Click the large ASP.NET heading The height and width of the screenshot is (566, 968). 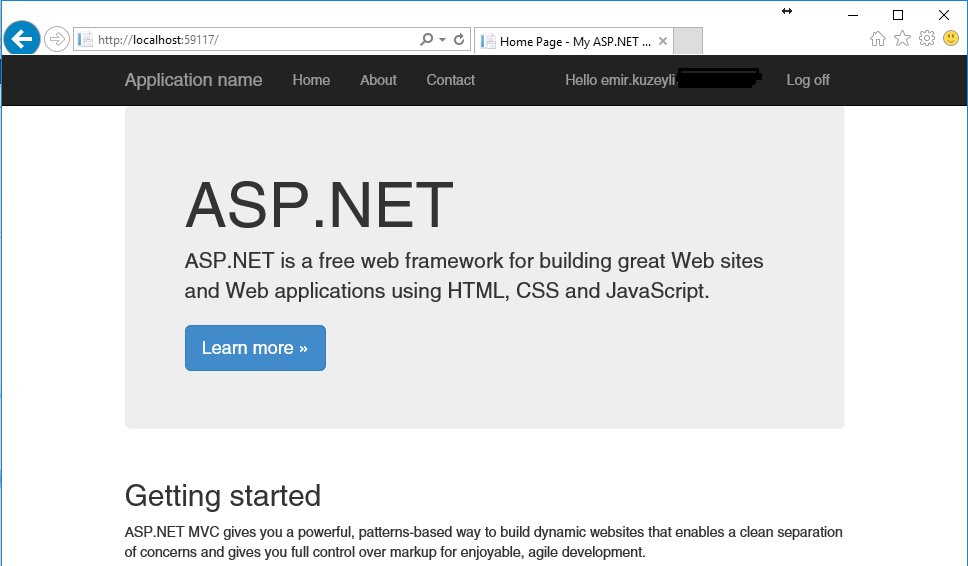(319, 205)
